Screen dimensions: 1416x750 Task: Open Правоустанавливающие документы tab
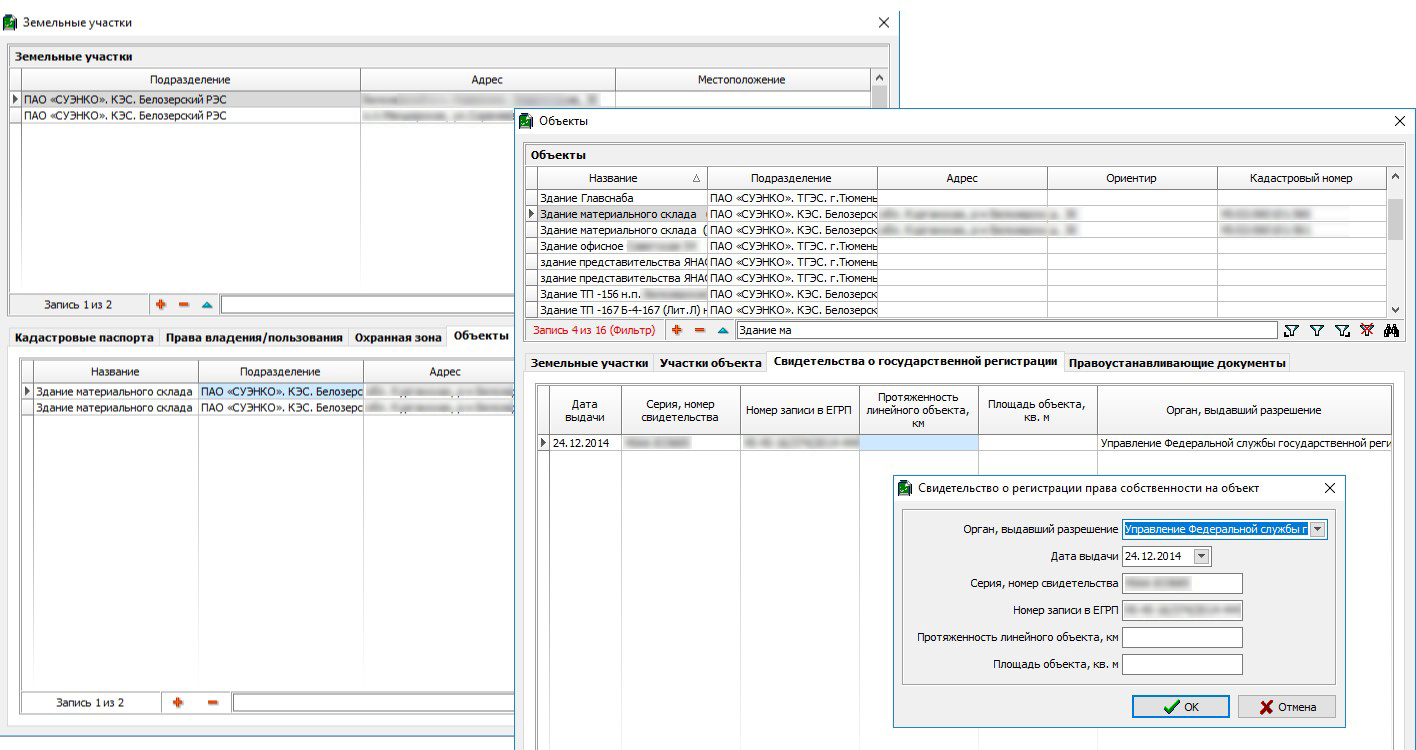[1176, 363]
